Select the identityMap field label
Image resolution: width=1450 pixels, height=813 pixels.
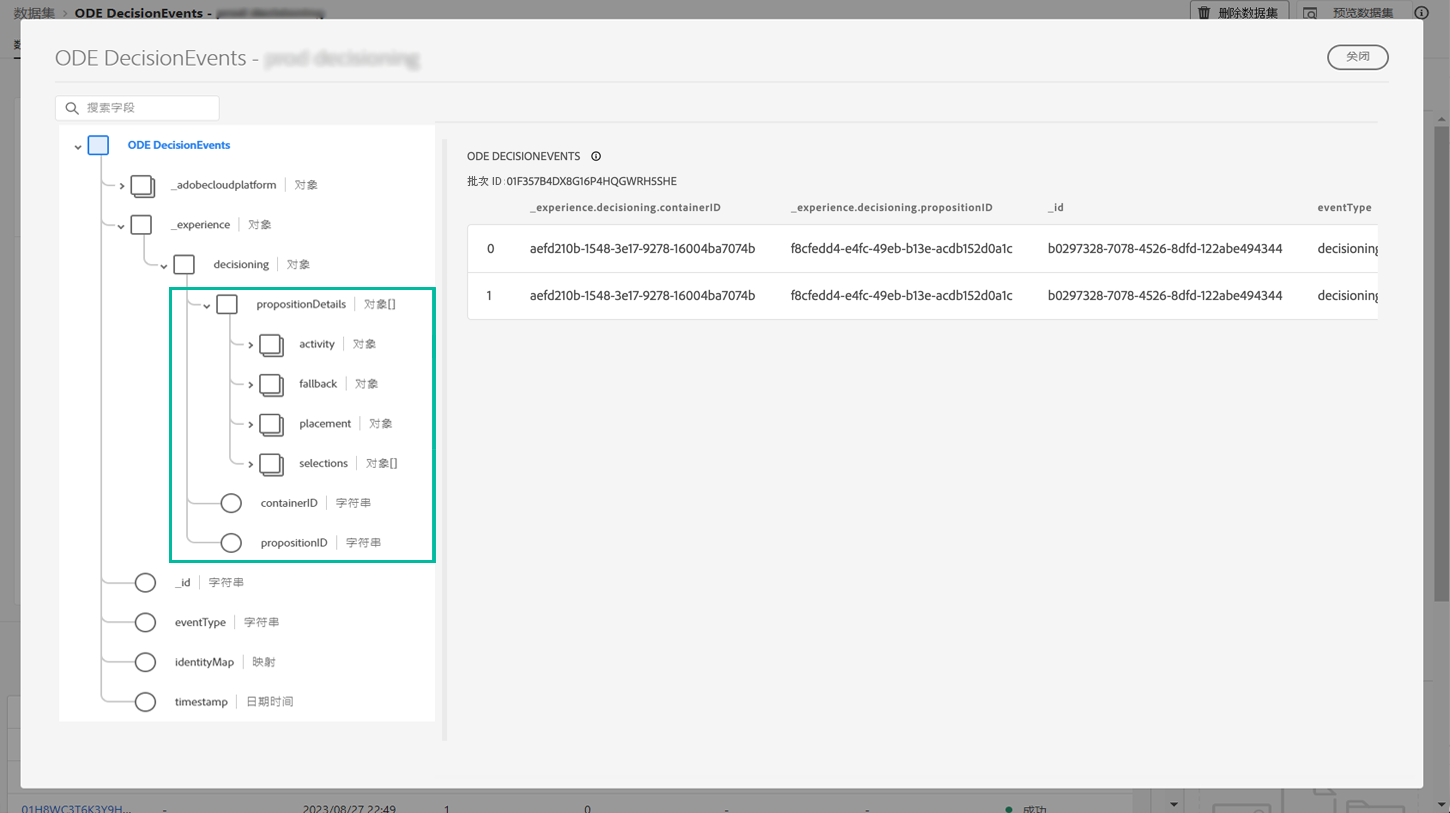(204, 662)
